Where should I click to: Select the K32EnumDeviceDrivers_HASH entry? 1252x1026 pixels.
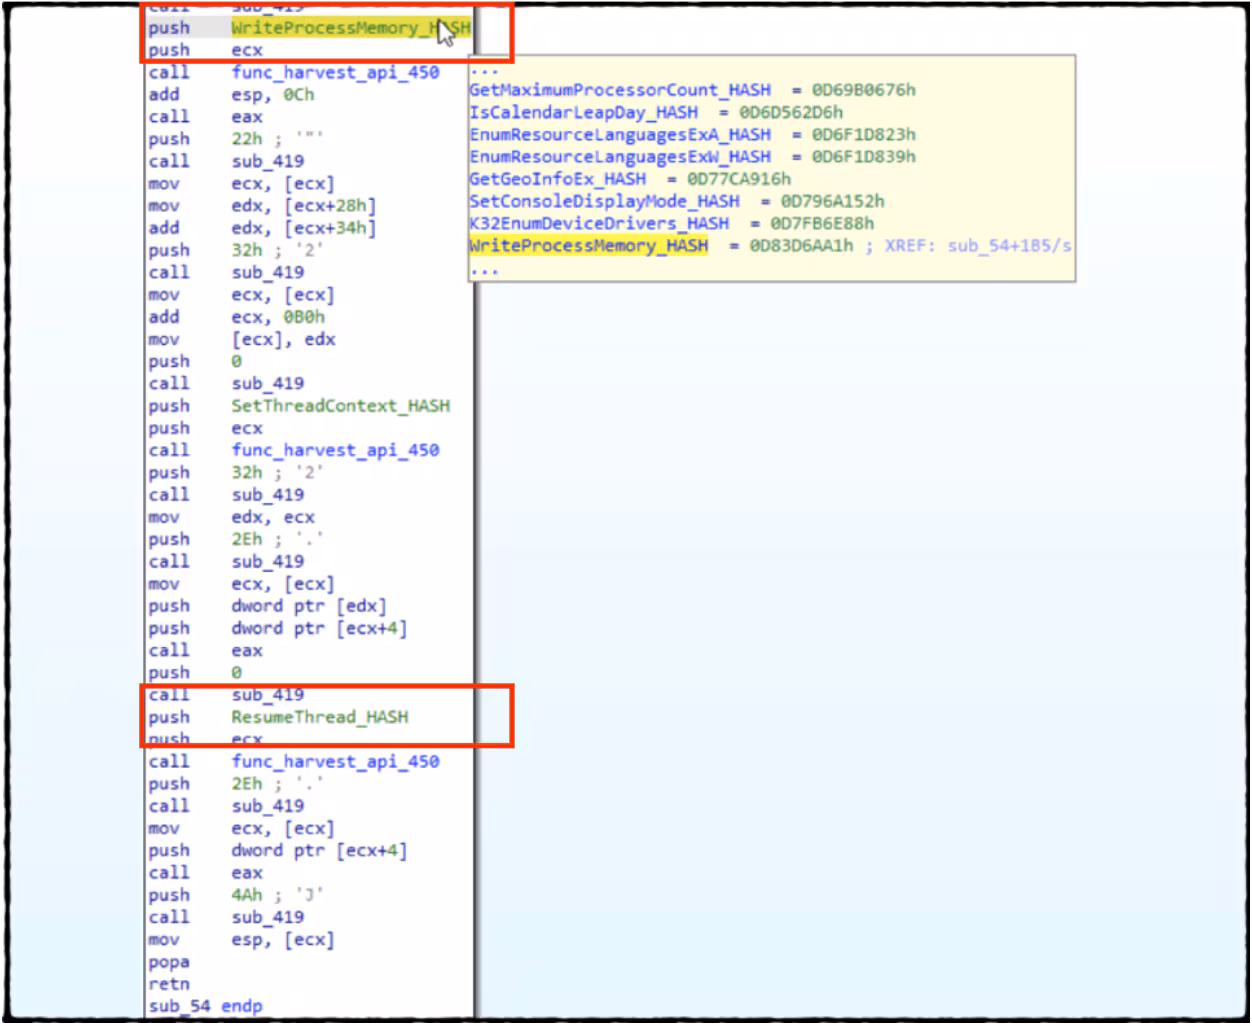click(598, 223)
